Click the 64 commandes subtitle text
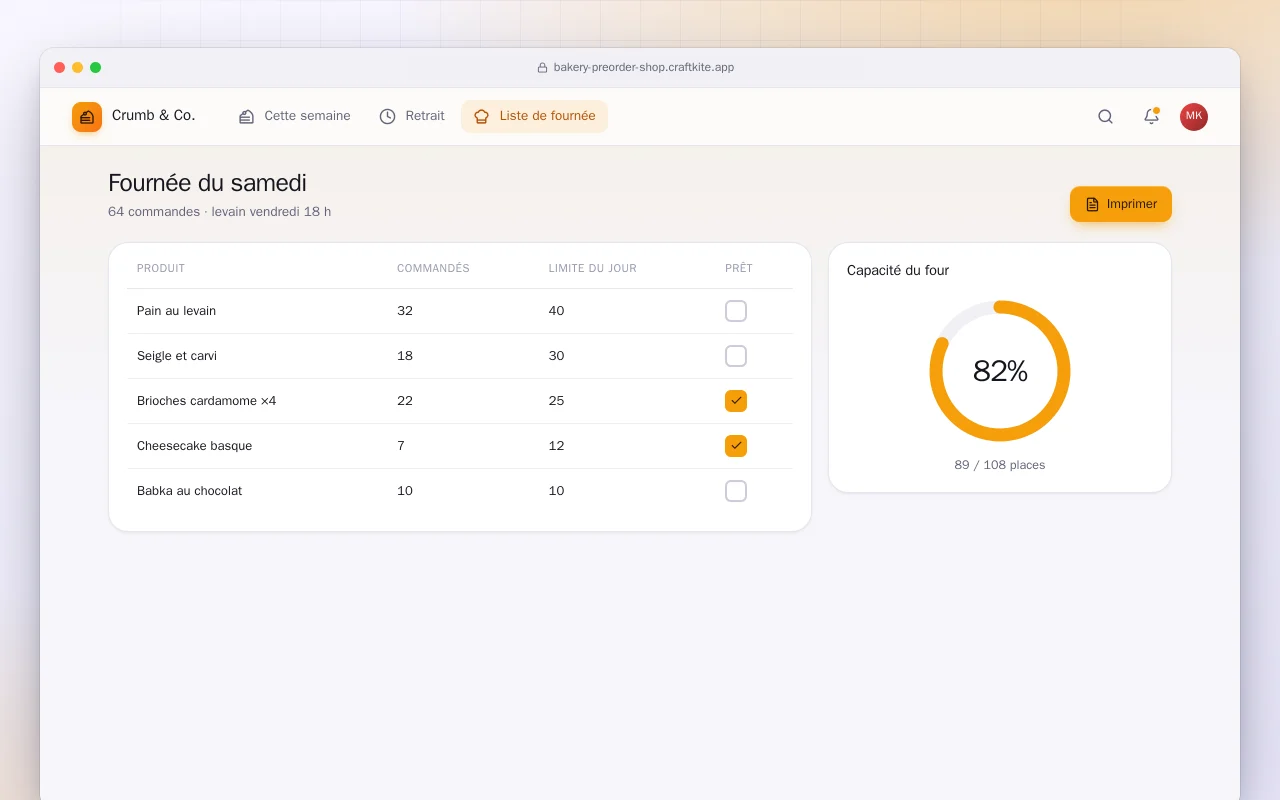This screenshot has height=800, width=1280. coord(219,212)
